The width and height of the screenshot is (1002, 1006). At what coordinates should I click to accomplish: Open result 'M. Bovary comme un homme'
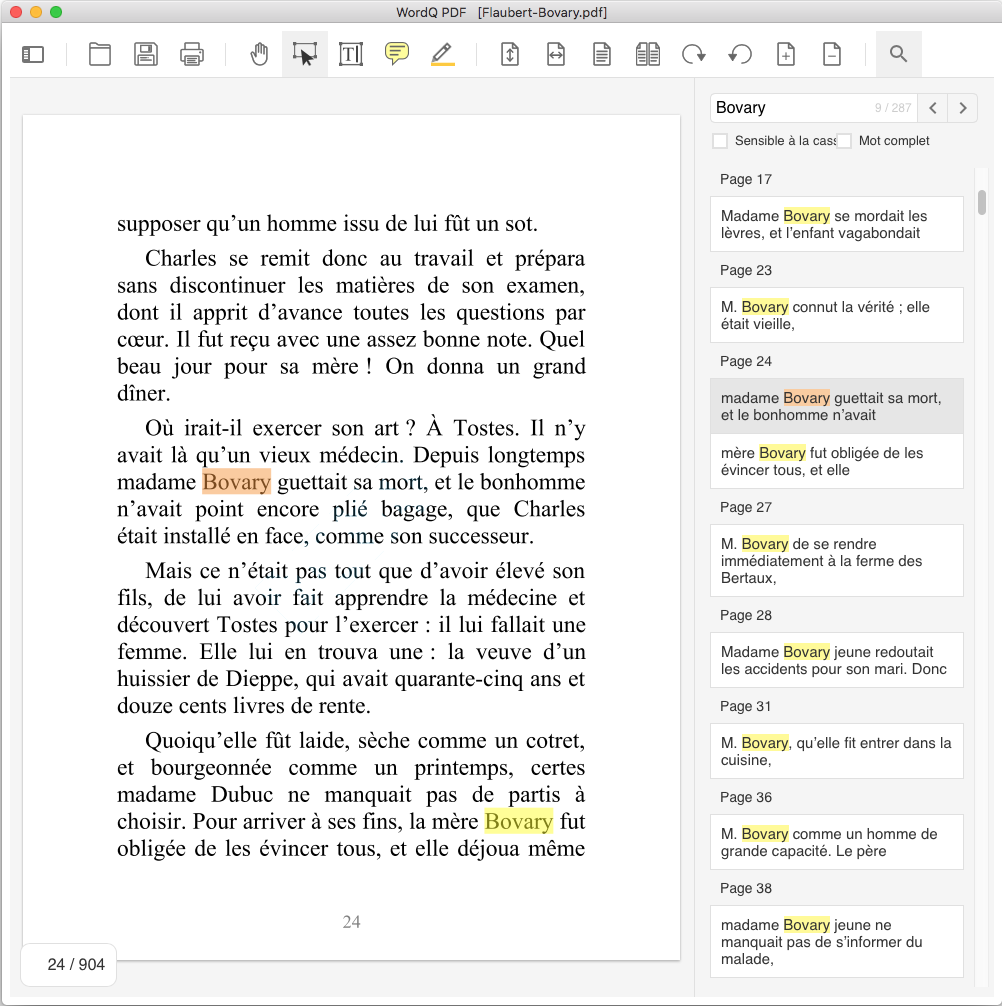click(836, 842)
